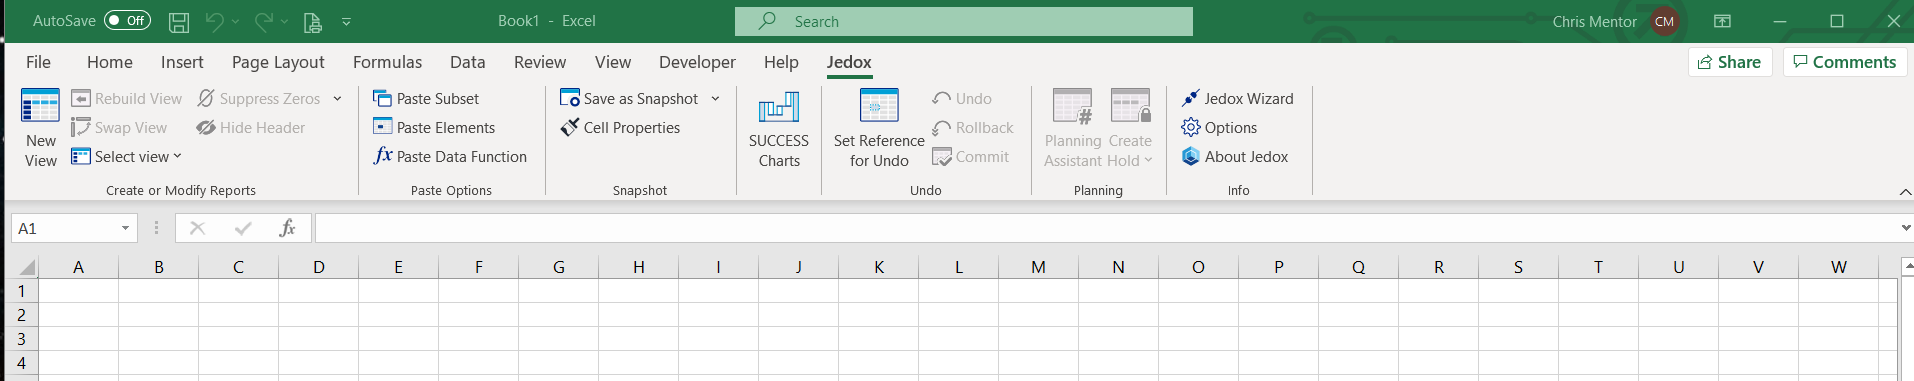Viewport: 1914px width, 381px height.
Task: Select cell B2
Action: point(158,315)
